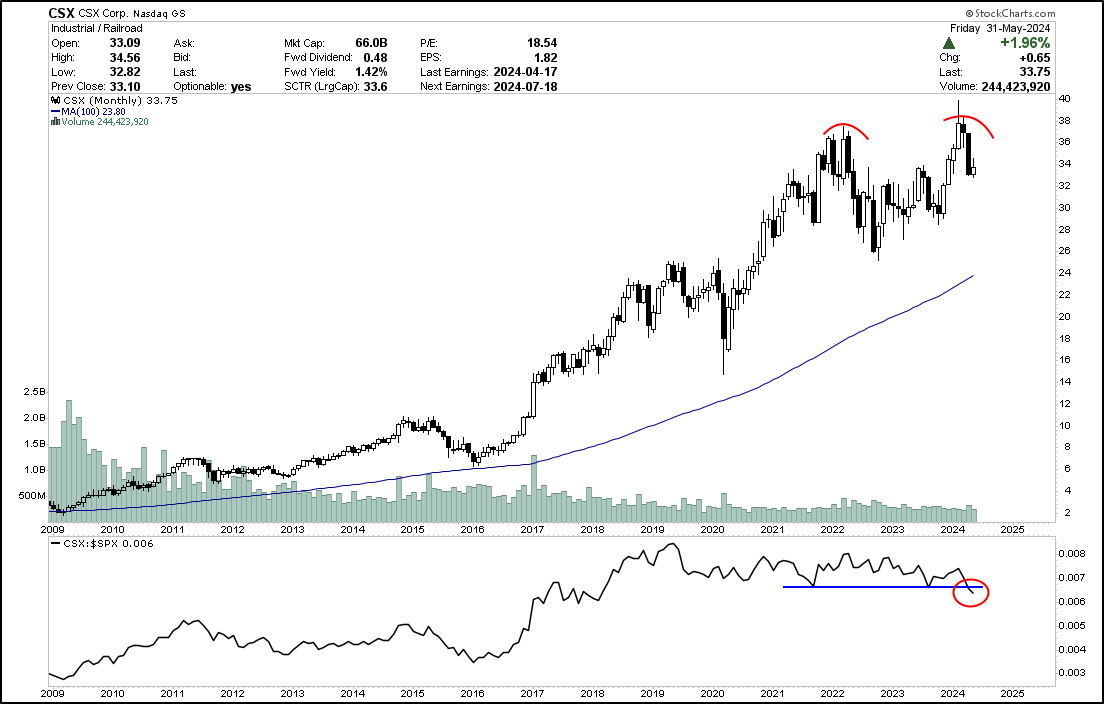
Task: Click the Optionable yes value
Action: point(241,87)
